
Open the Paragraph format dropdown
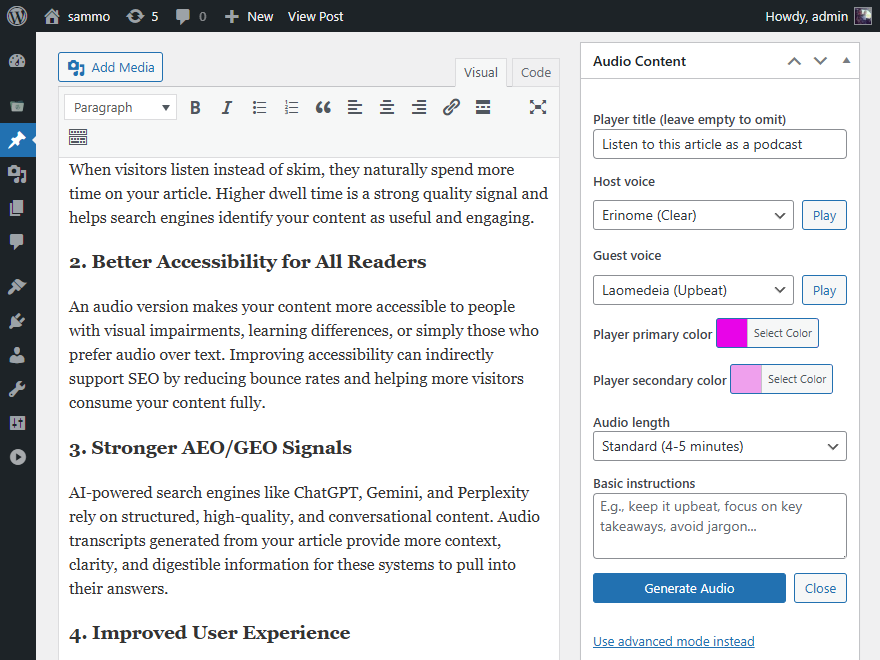[x=120, y=107]
